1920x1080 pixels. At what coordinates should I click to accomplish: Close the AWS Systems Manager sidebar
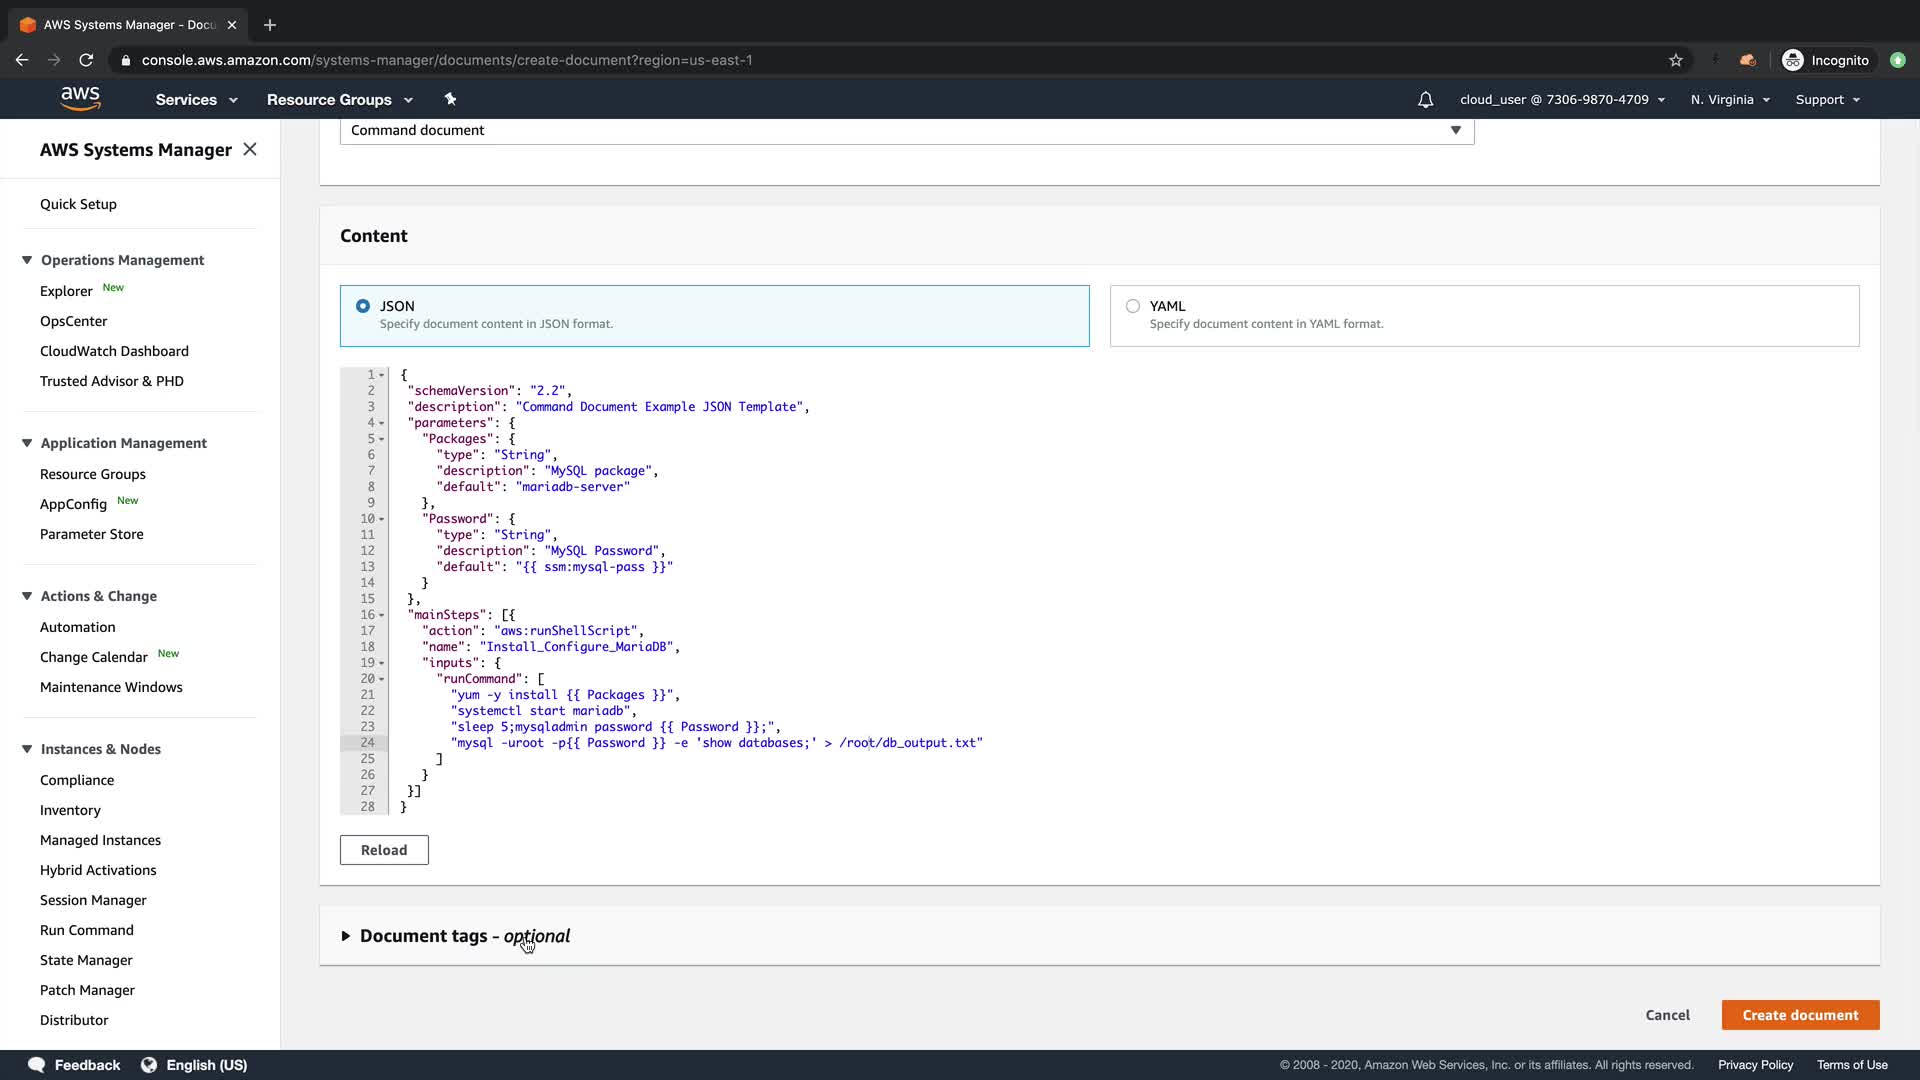click(x=250, y=149)
